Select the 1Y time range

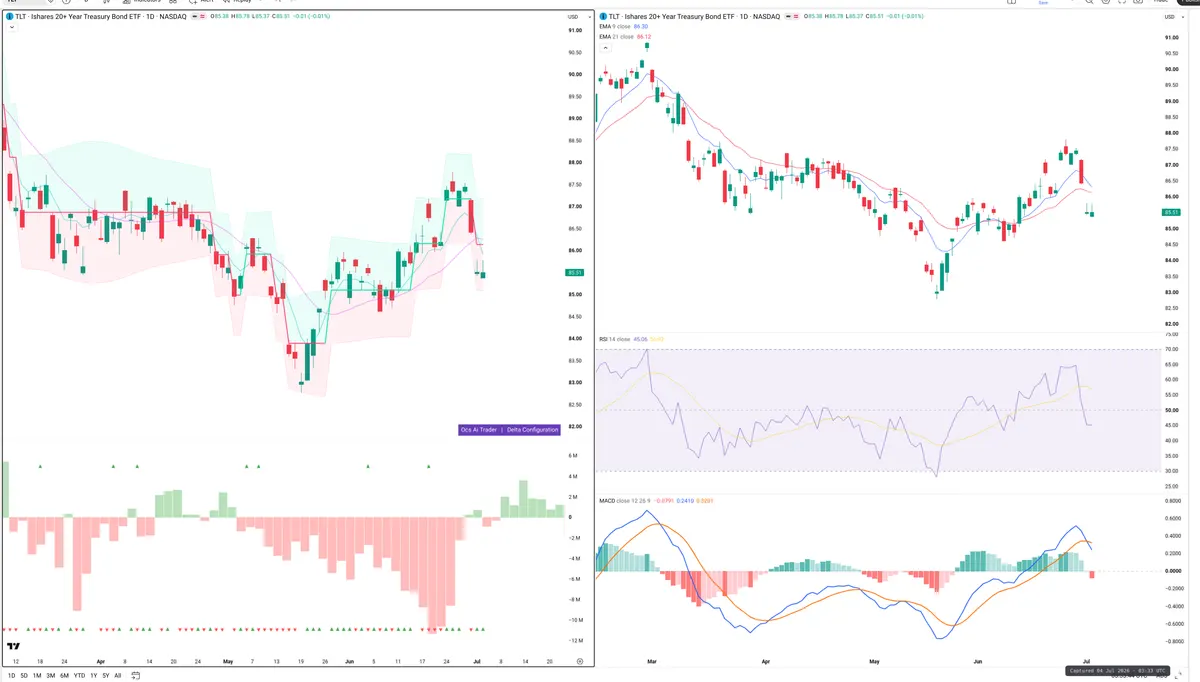(x=93, y=676)
